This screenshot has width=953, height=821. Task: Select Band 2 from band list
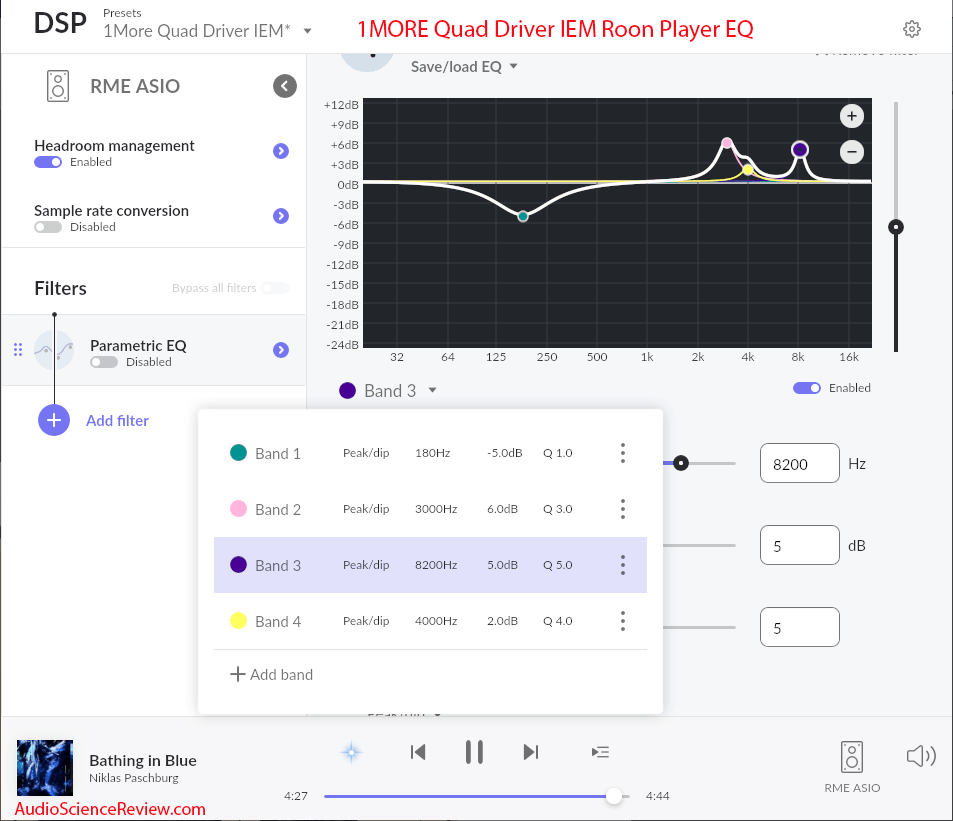point(430,509)
